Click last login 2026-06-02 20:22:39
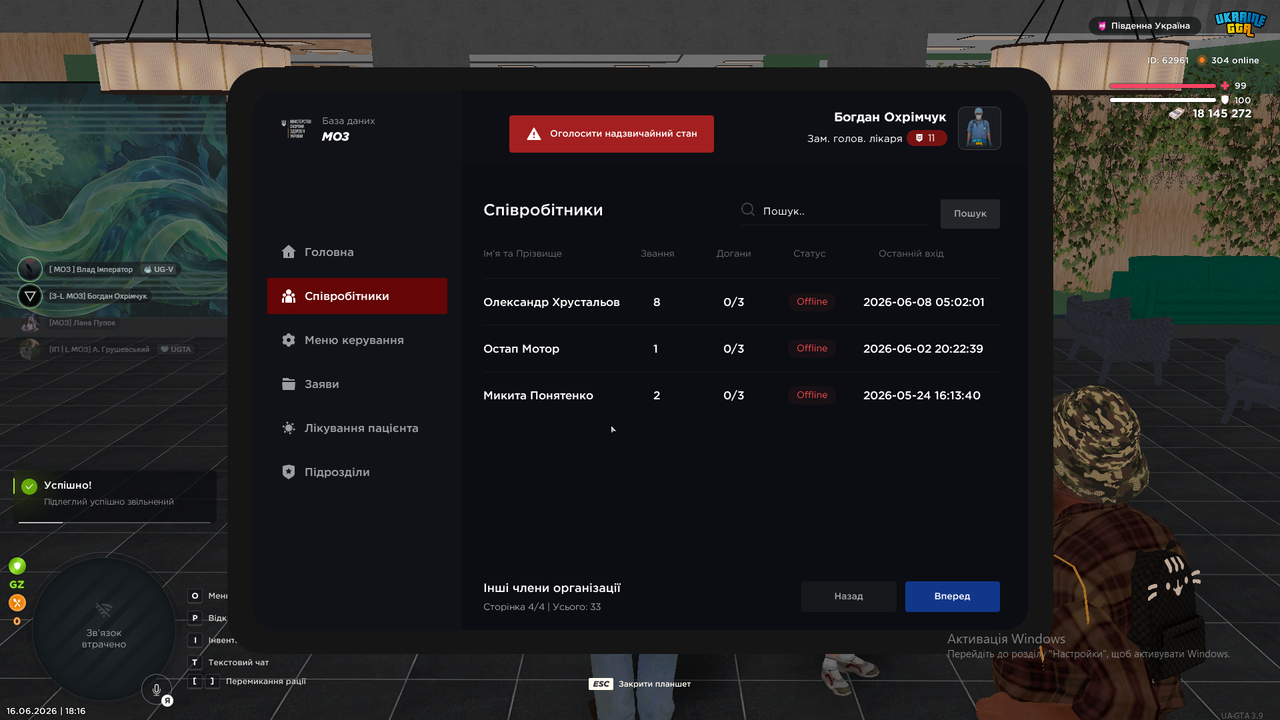This screenshot has height=720, width=1280. [923, 349]
